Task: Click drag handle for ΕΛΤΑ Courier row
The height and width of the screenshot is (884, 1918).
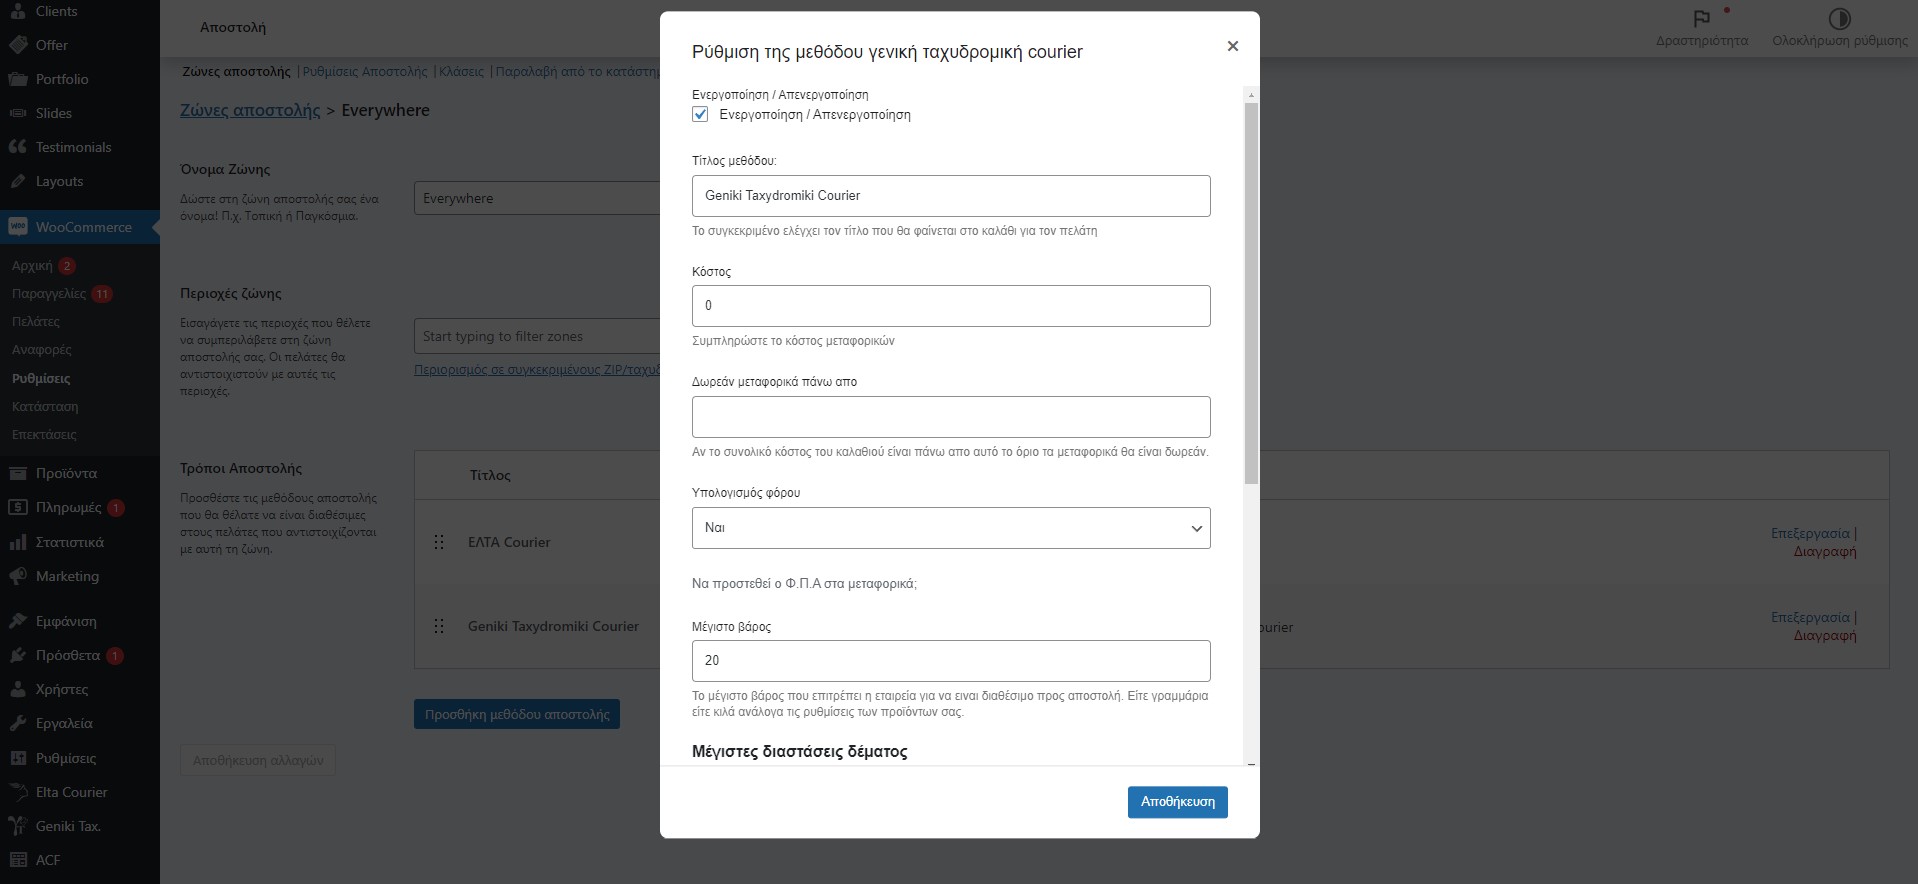Action: pyautogui.click(x=439, y=542)
